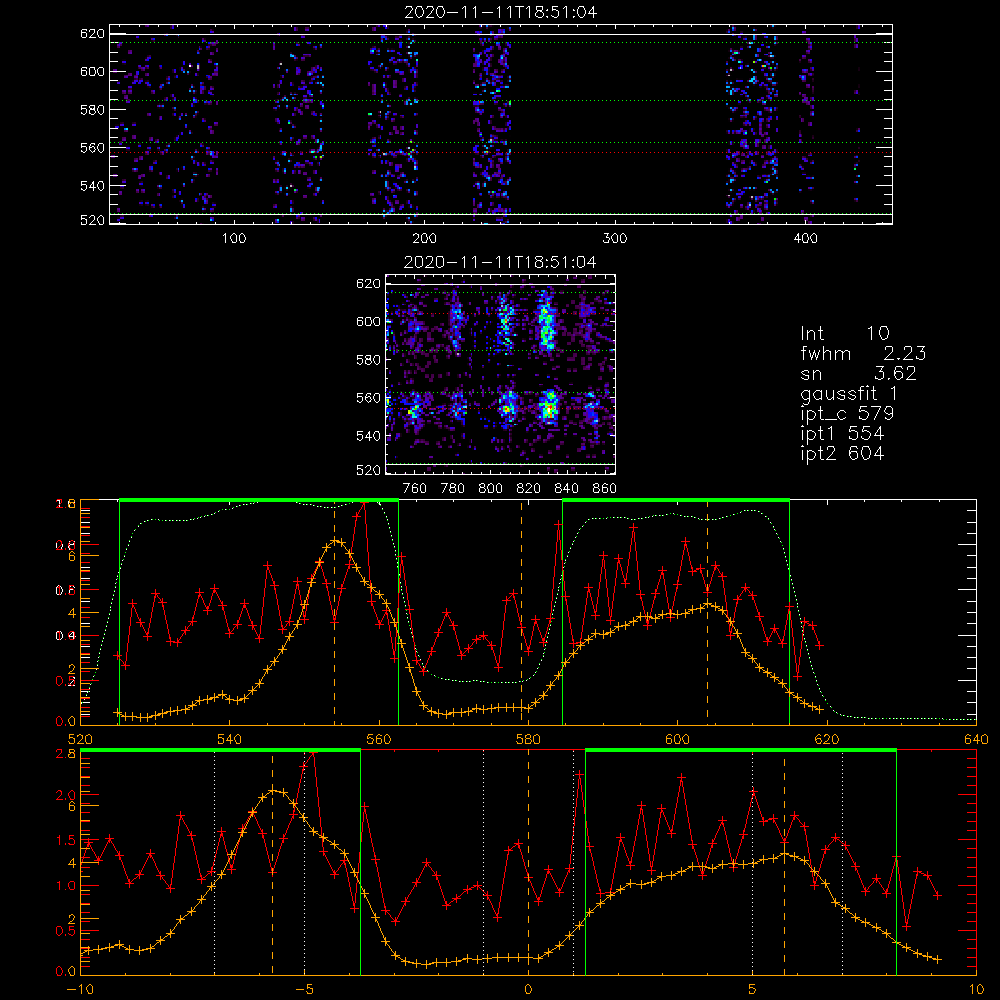Click the wide top spectral image panel
Viewport: 1000px width, 1000px height.
click(501, 124)
